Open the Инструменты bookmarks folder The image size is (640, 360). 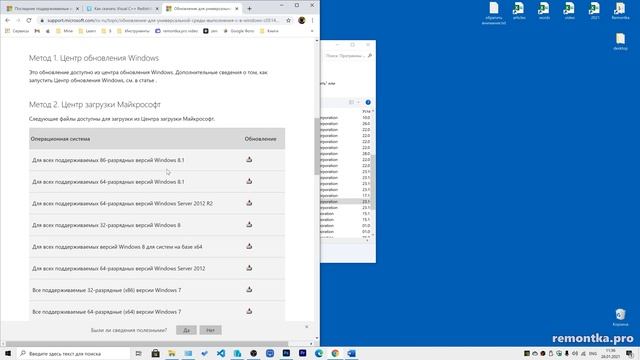tap(133, 31)
